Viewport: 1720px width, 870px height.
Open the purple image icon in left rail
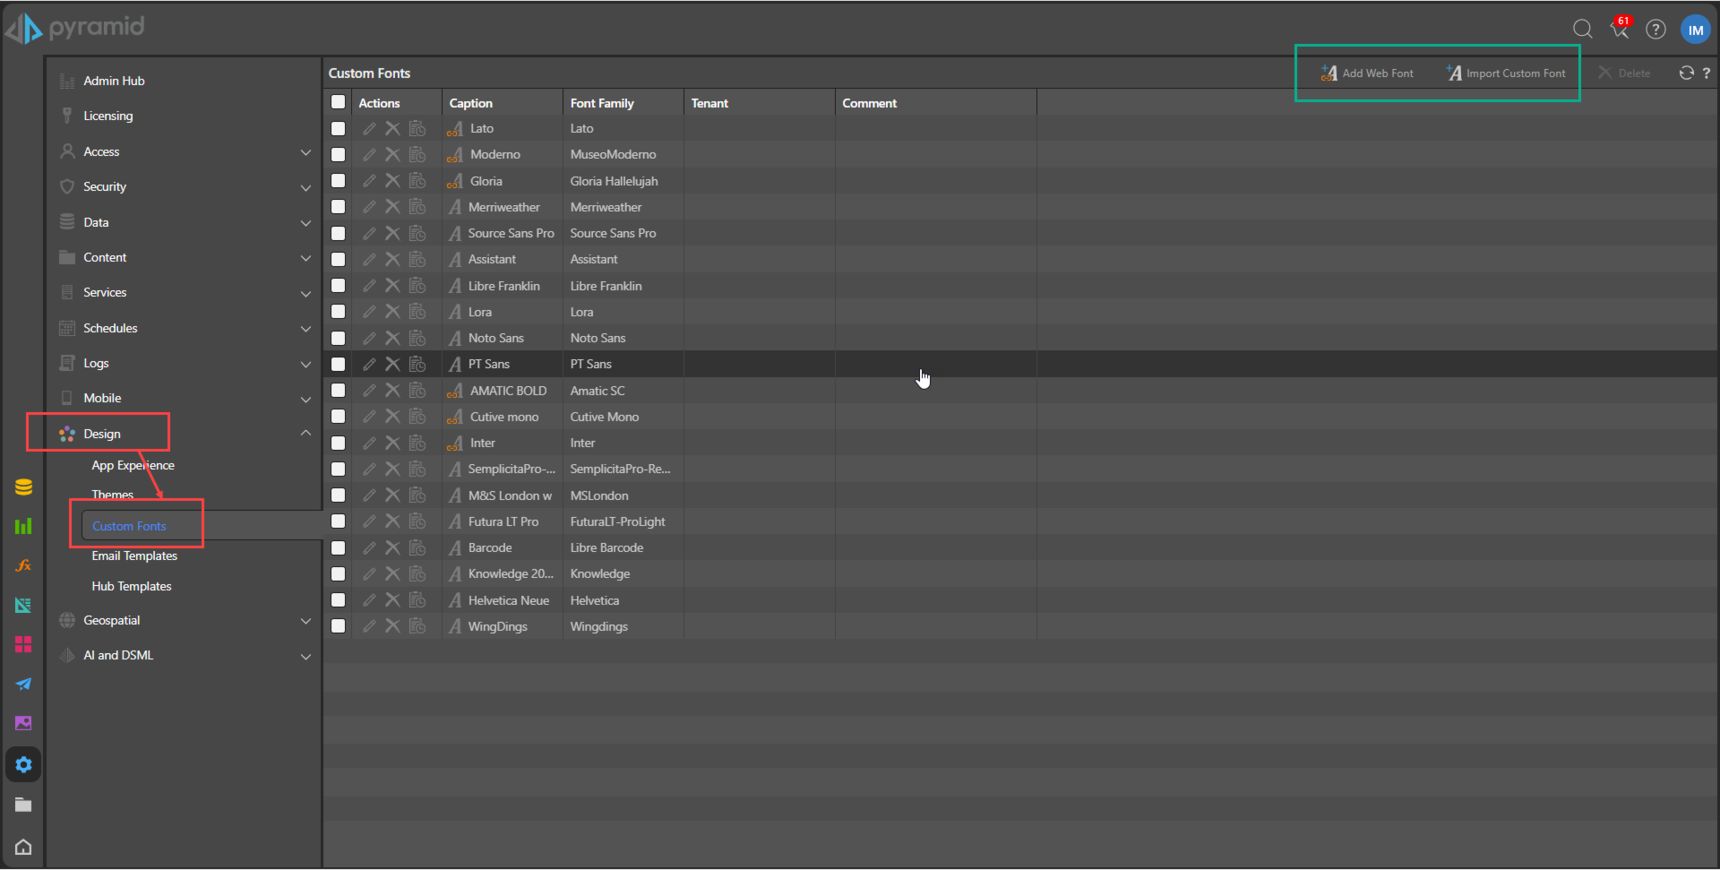(24, 723)
